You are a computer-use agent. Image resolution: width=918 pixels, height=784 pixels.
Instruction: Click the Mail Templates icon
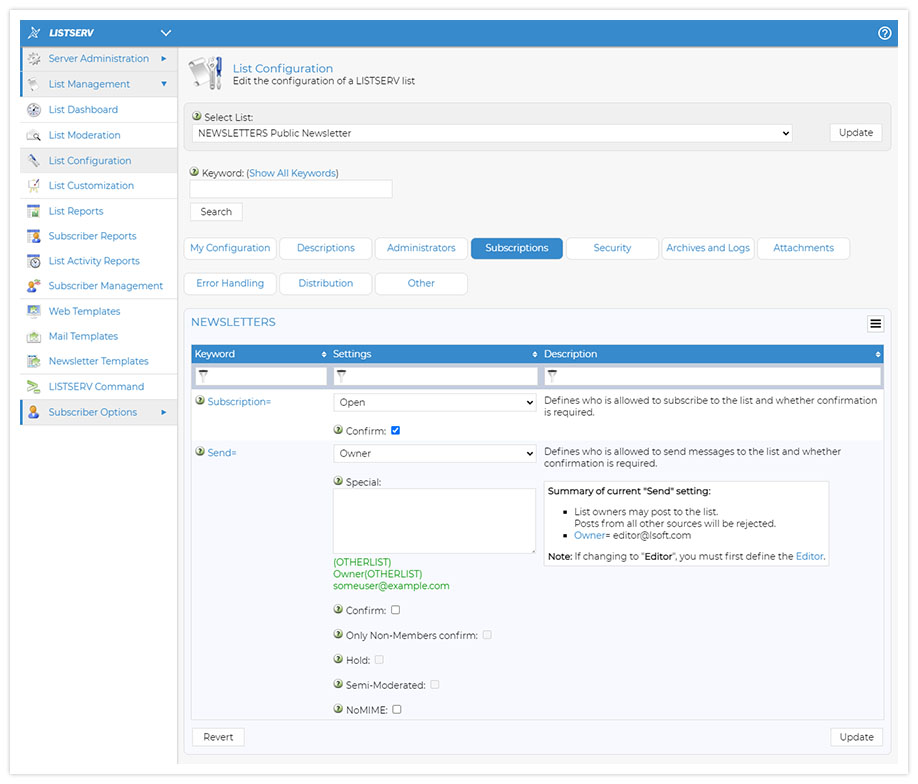point(34,336)
